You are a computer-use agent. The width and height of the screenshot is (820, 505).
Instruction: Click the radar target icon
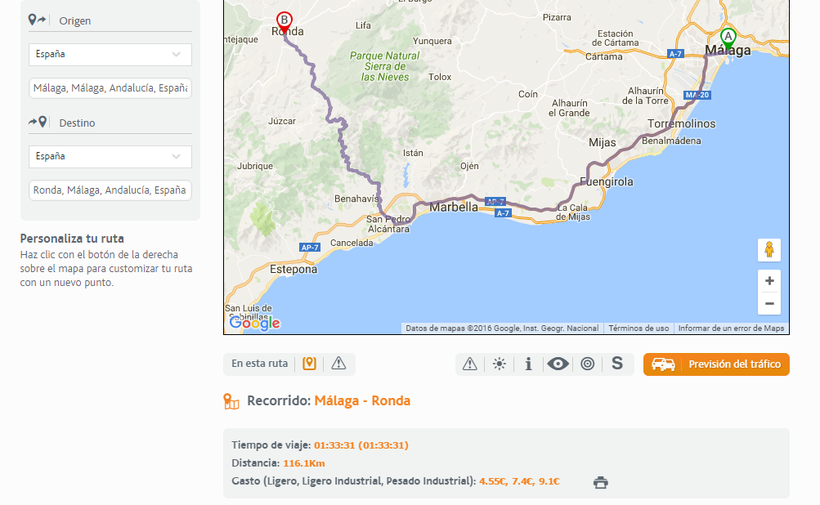tap(587, 364)
